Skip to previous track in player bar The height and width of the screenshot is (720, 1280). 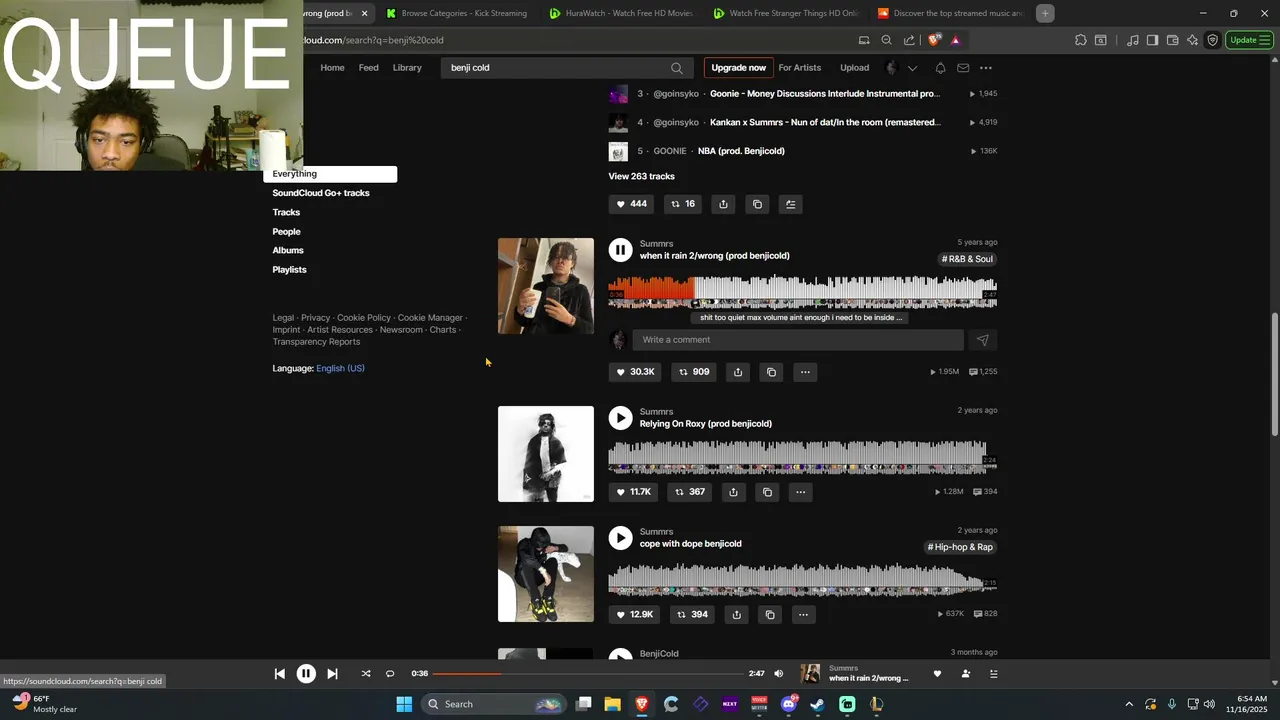point(279,674)
